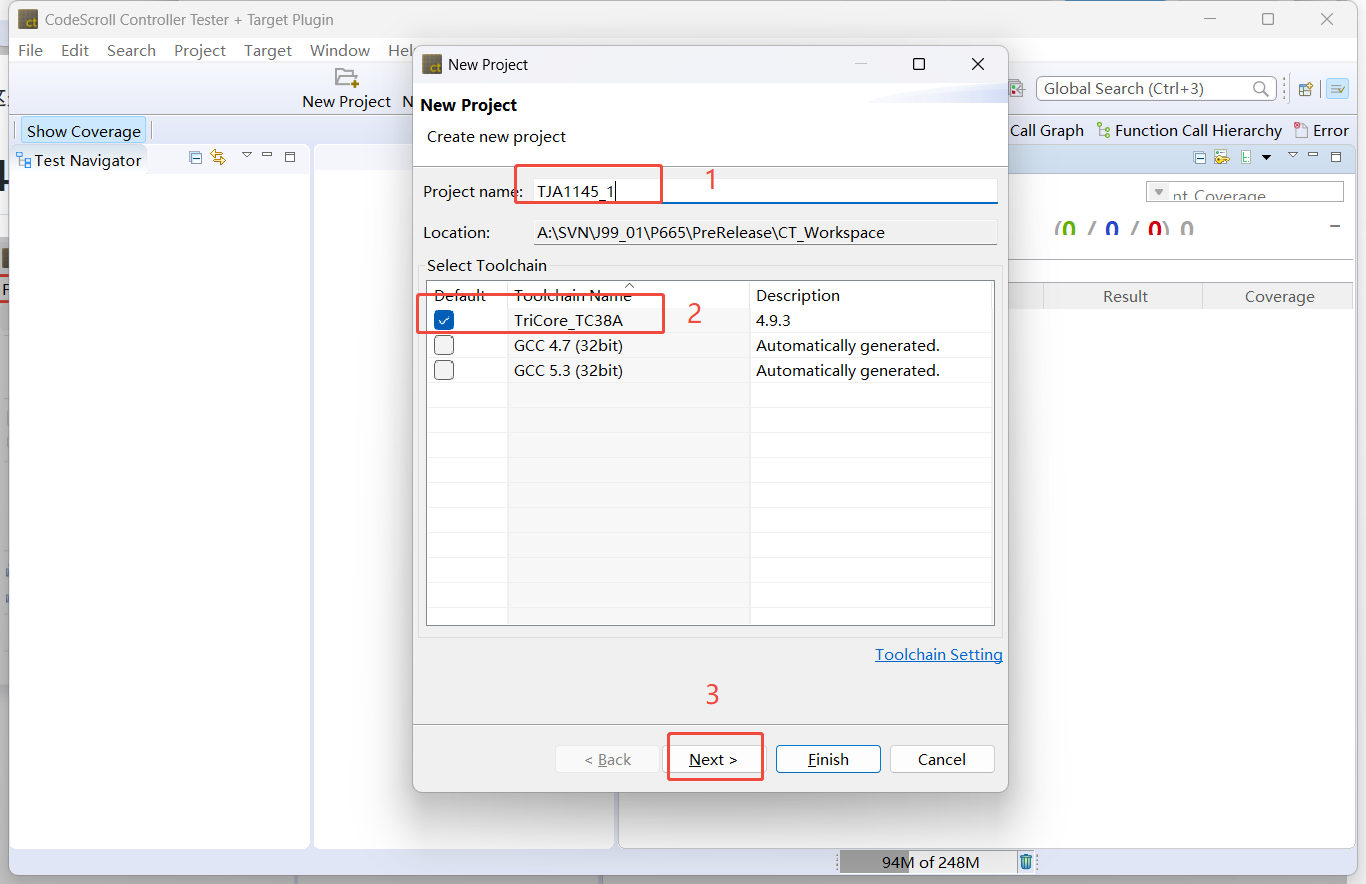
Task: Check the GCC 4.7 (32bit) checkbox
Action: [x=444, y=345]
